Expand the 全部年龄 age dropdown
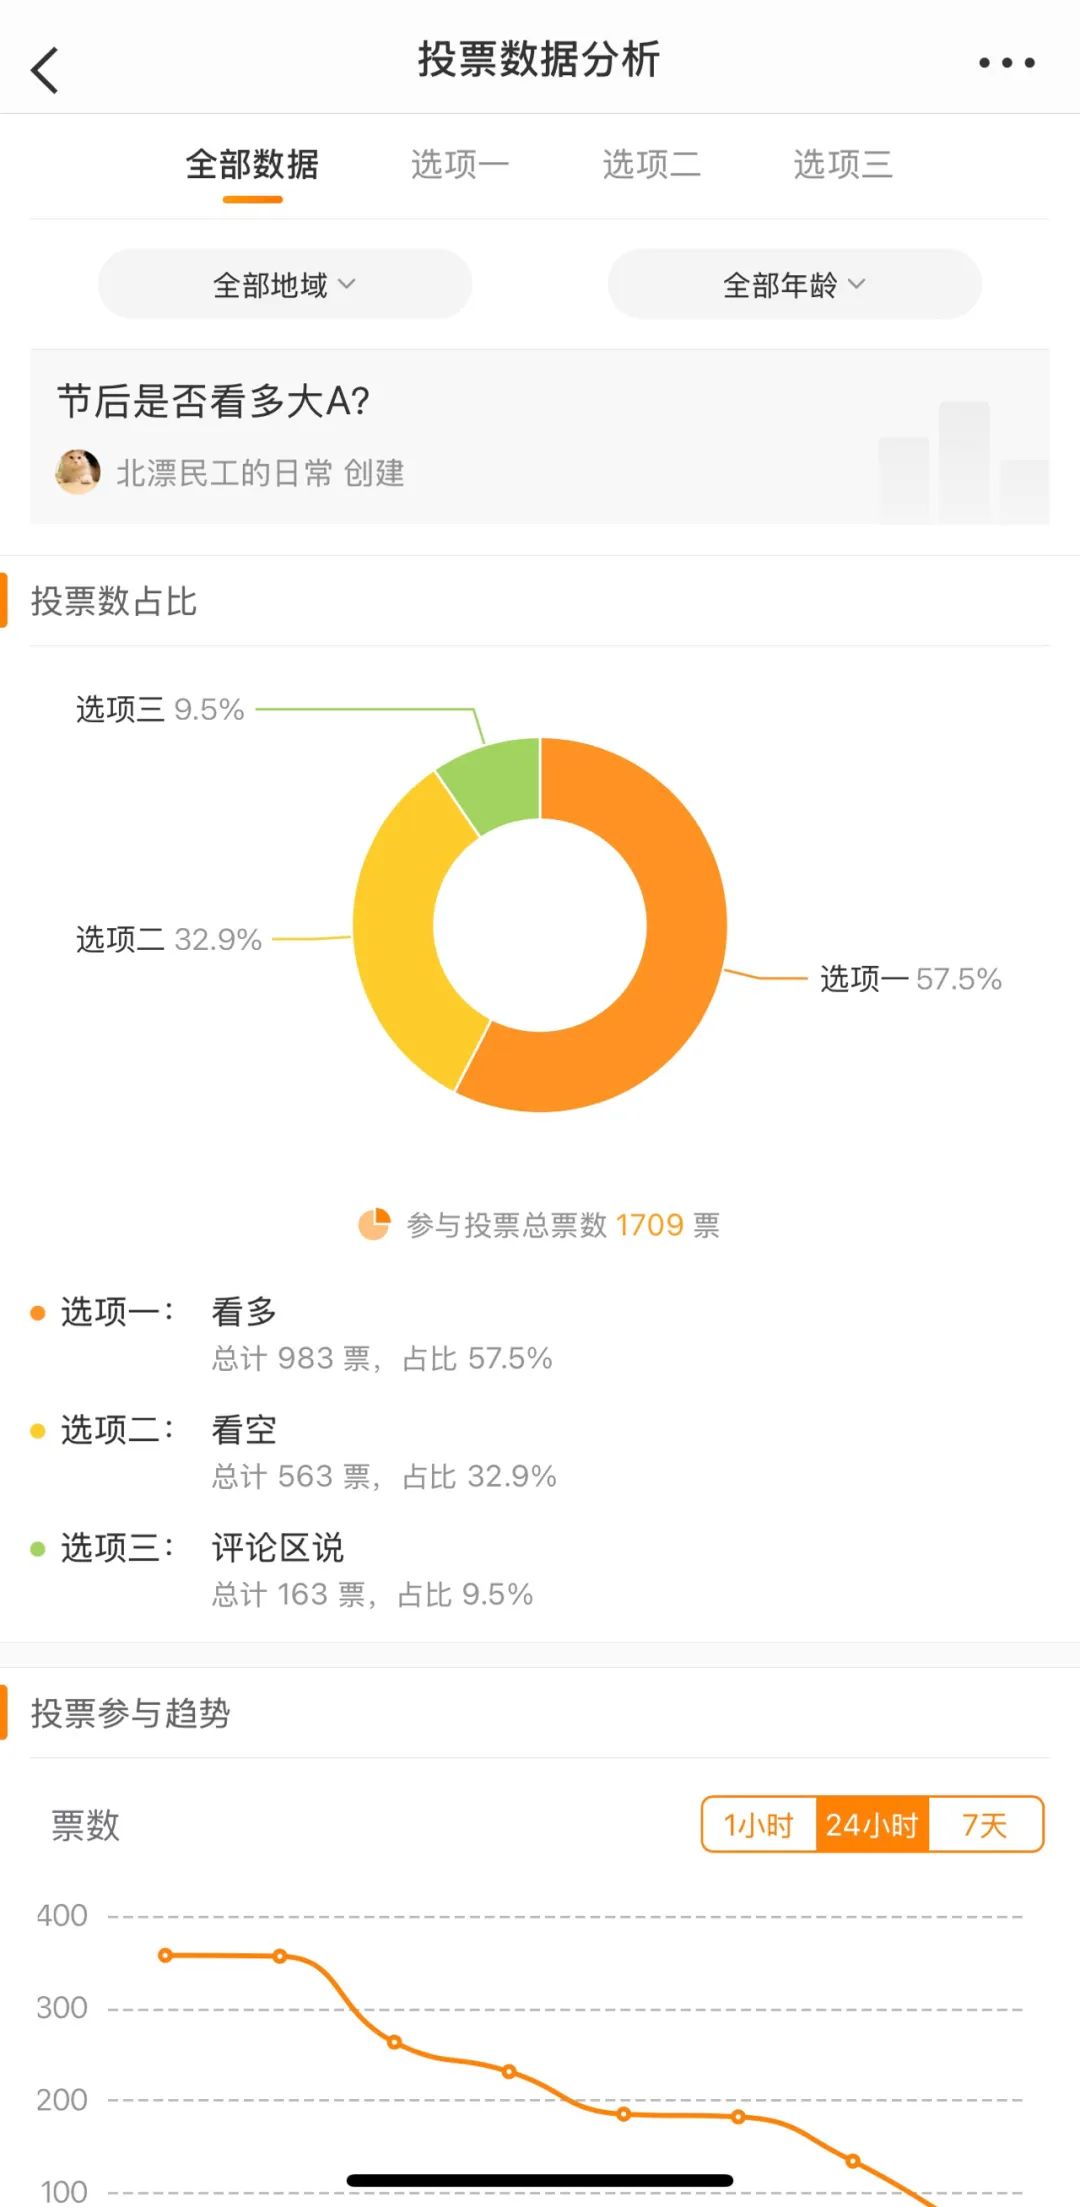Image resolution: width=1080 pixels, height=2207 pixels. tap(794, 284)
